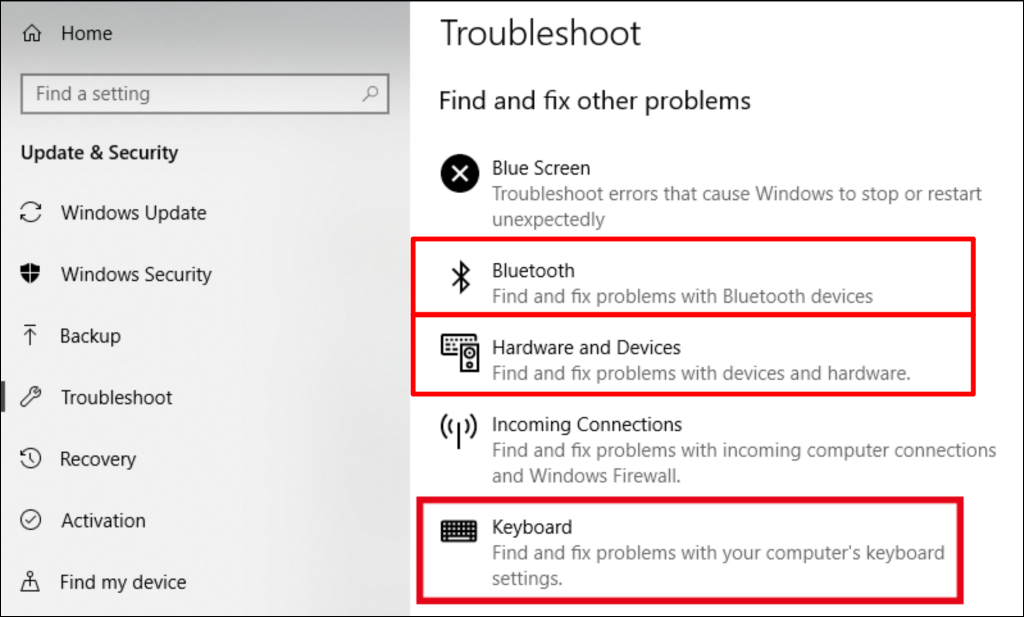Click the Find a setting search box
Screen dimensions: 1024x617
[205, 93]
